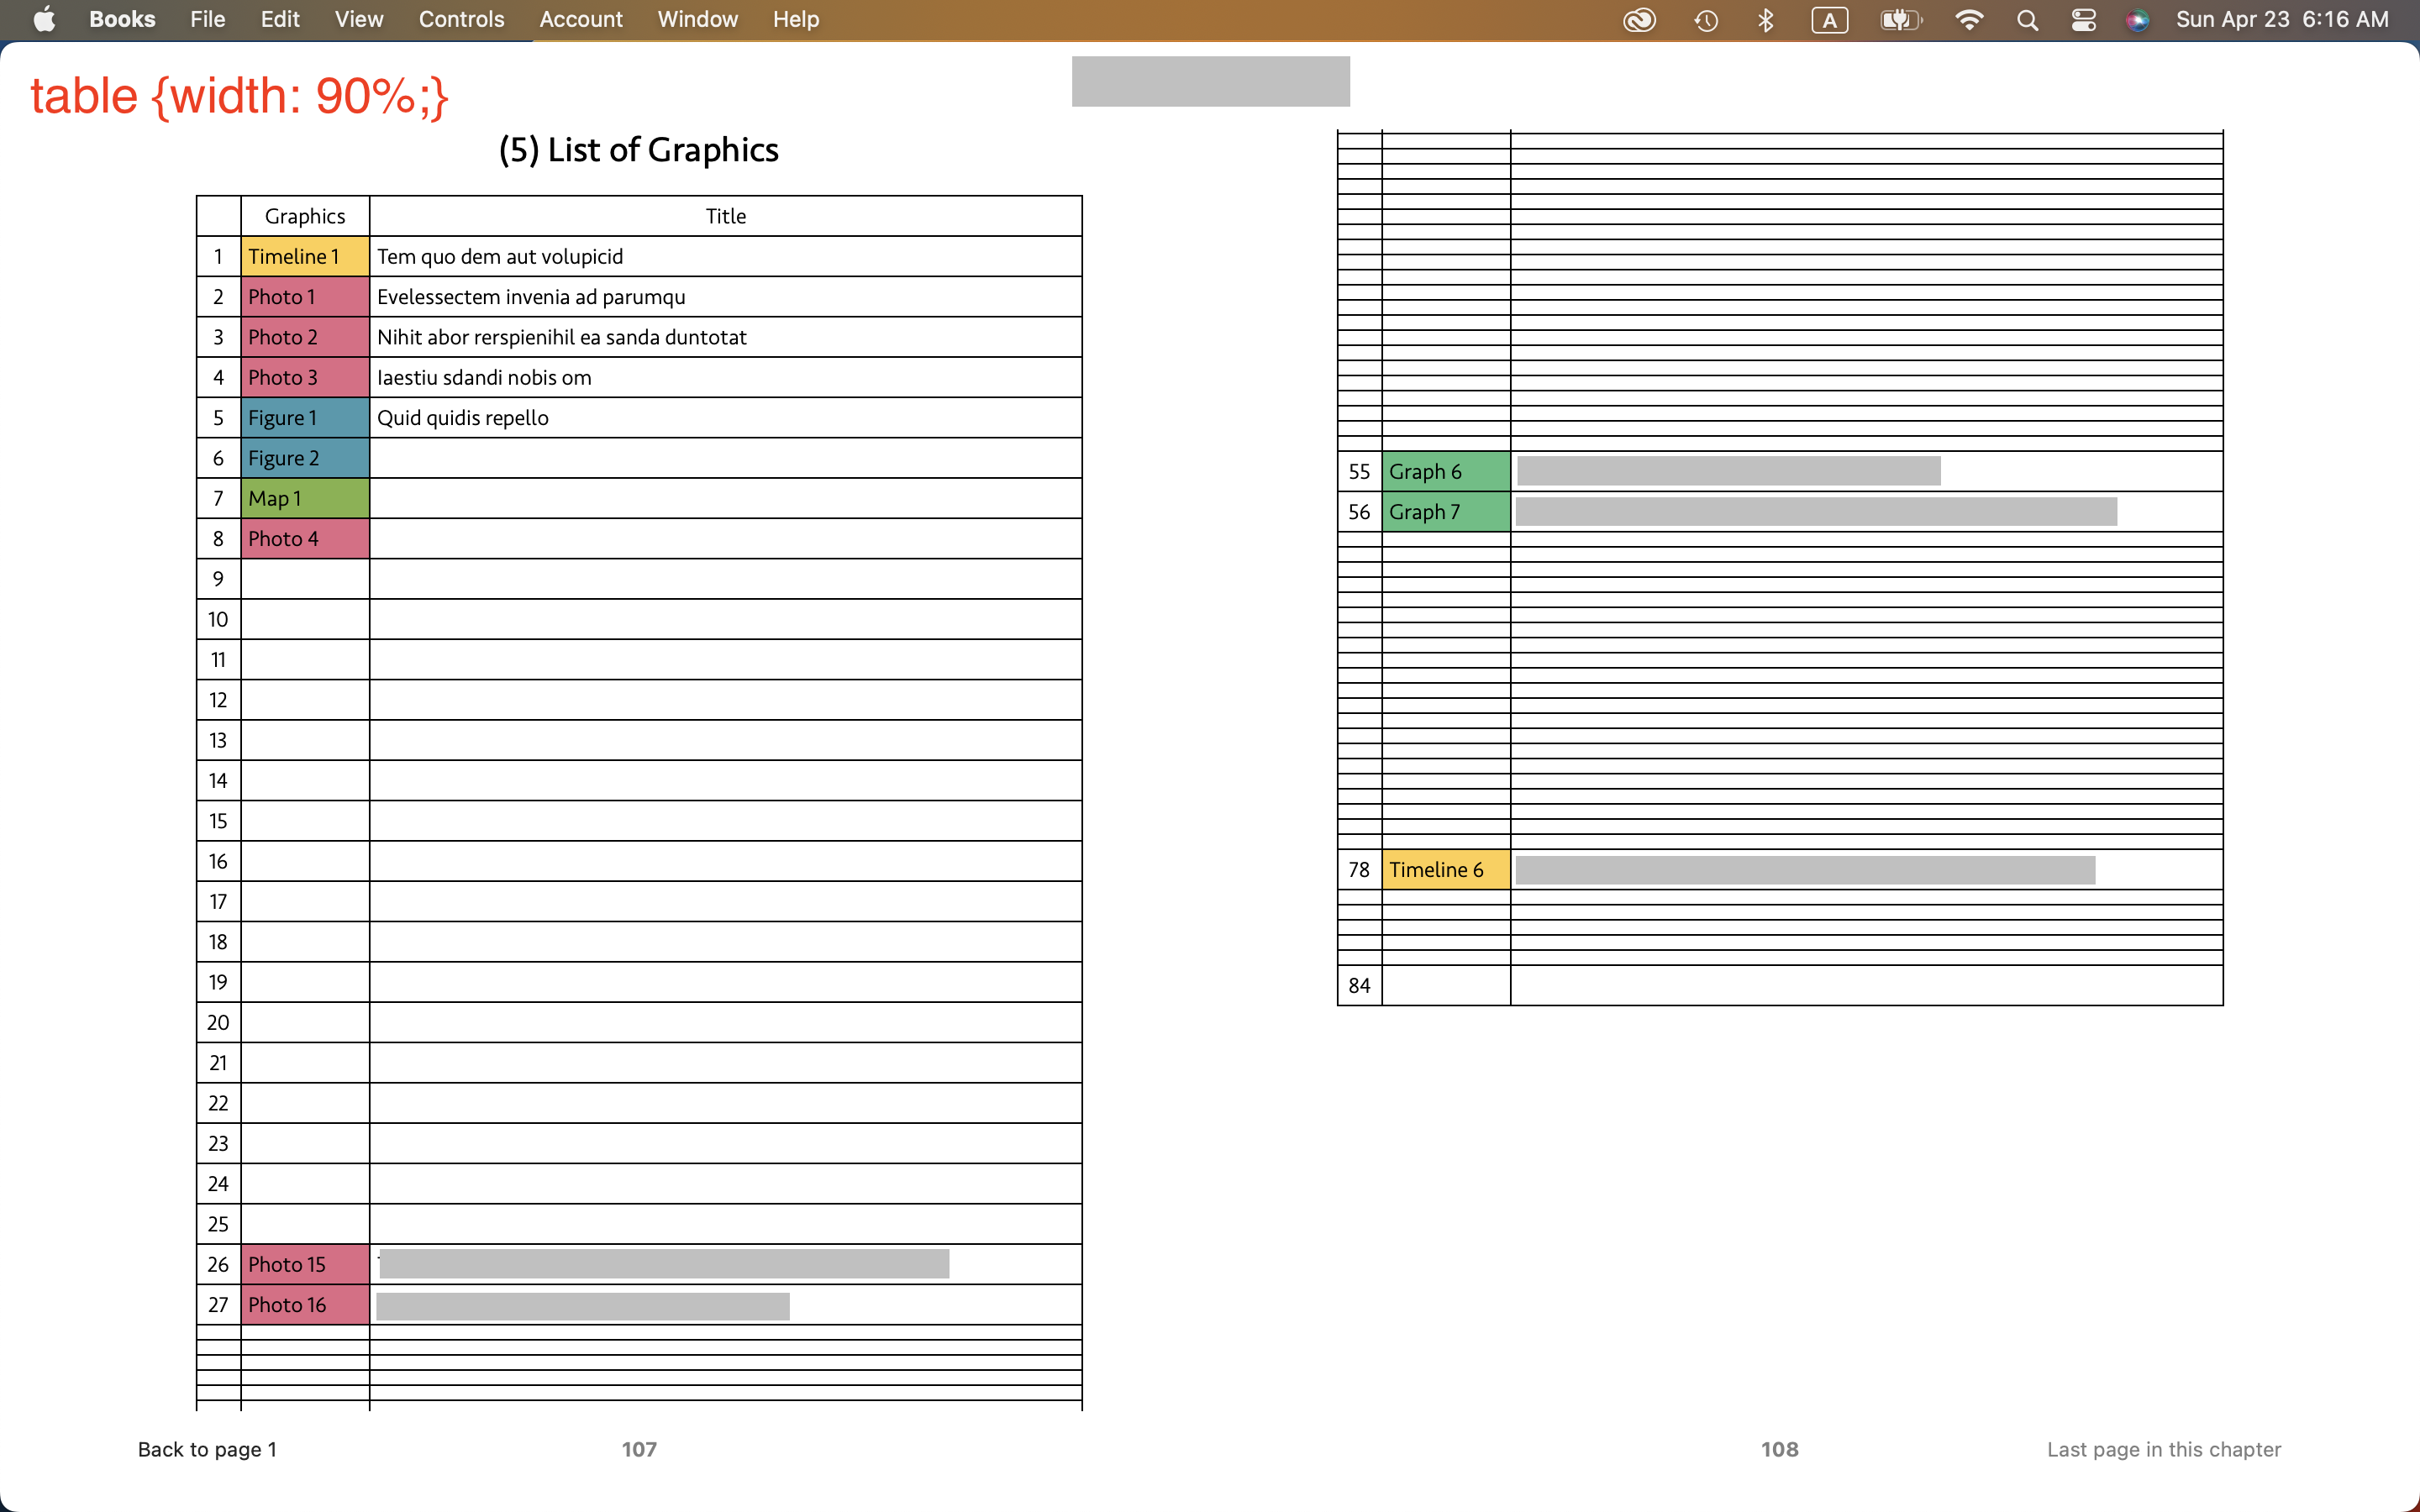Open Control Center
This screenshot has width=2420, height=1512.
(2084, 19)
